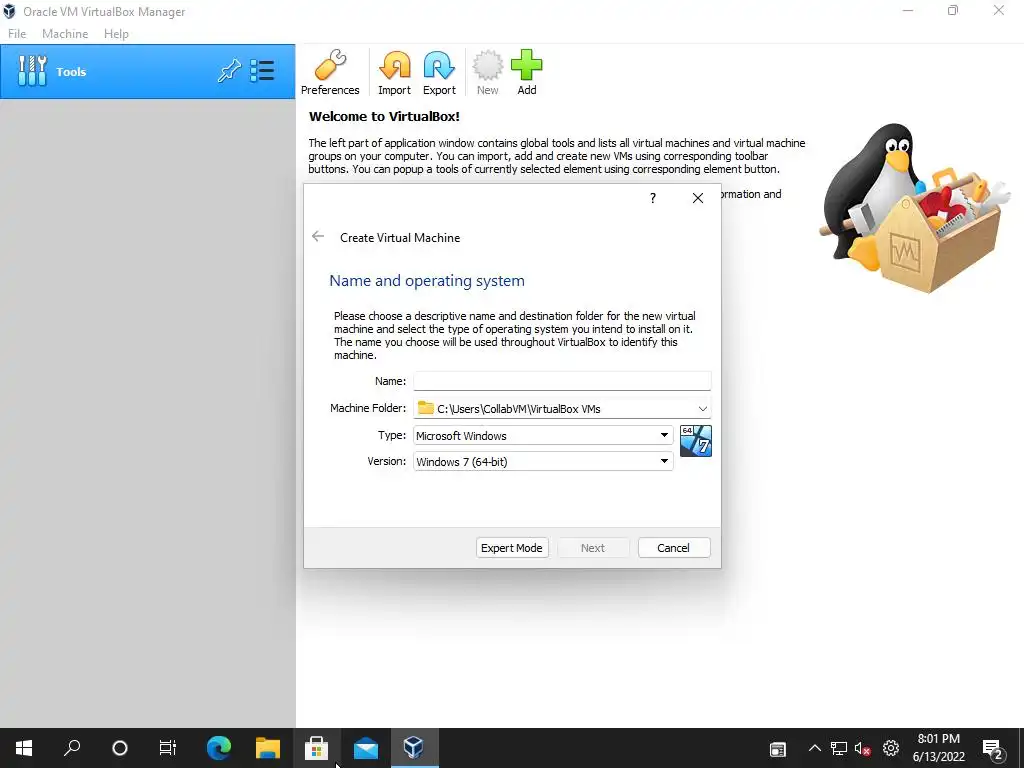Click the Cortana circle icon

(x=120, y=748)
